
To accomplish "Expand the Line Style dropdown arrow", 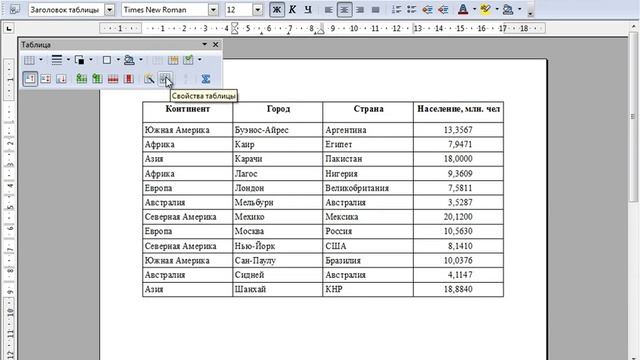I will pyautogui.click(x=68, y=60).
